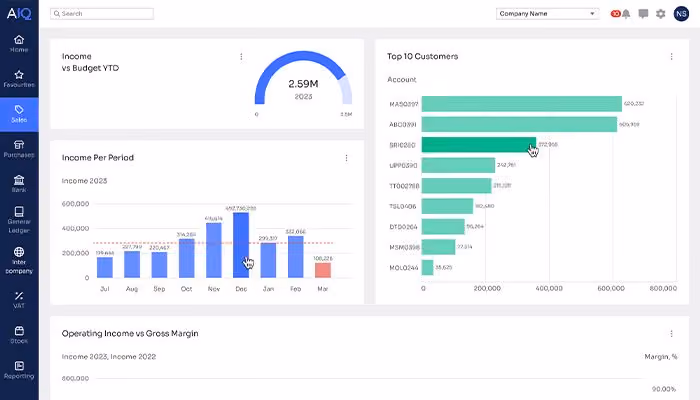Image resolution: width=700 pixels, height=400 pixels.
Task: Click the Account axis label
Action: tap(401, 79)
